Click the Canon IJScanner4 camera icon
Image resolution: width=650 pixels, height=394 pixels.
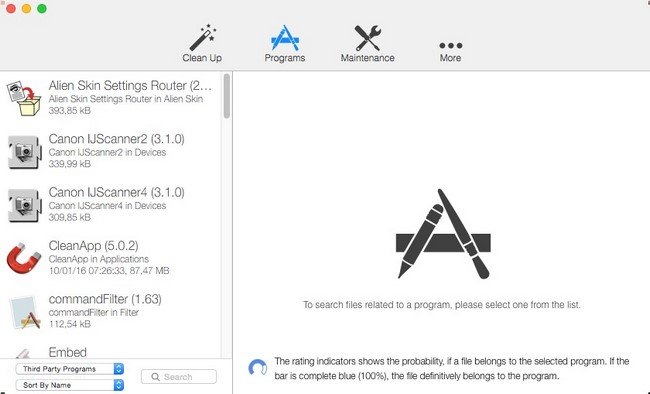24,205
